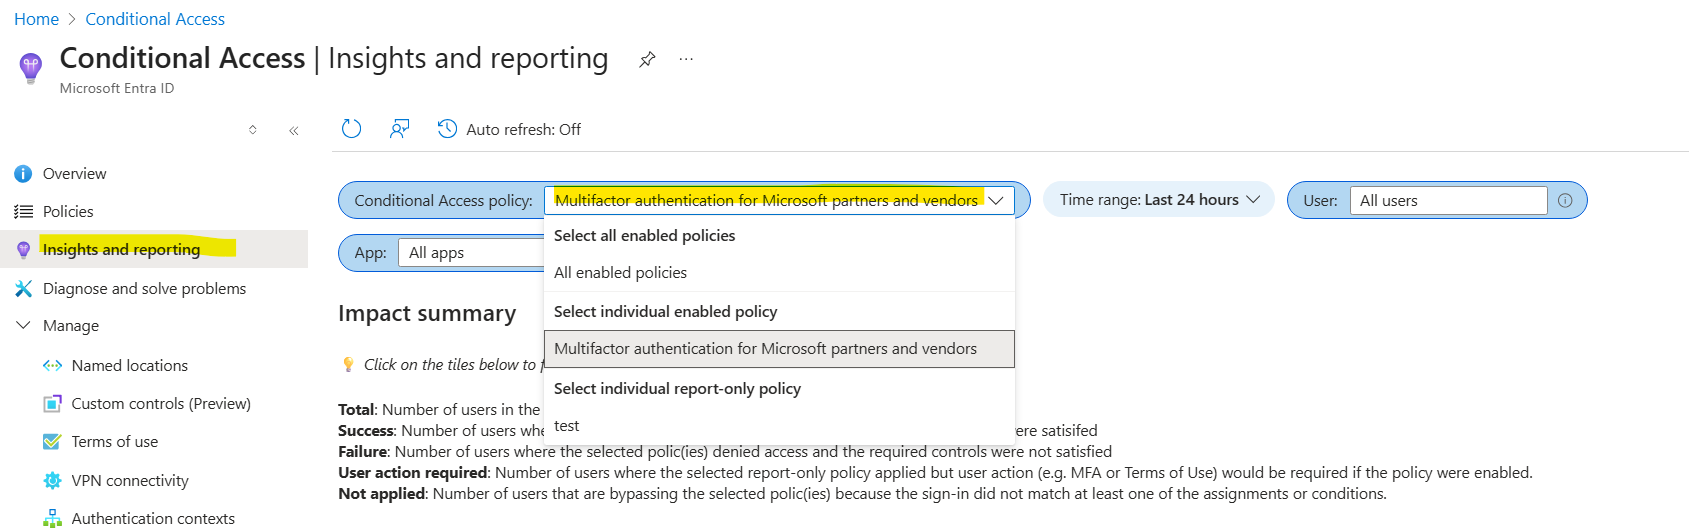The width and height of the screenshot is (1689, 528).
Task: Click the Not applied description text
Action: point(862,494)
